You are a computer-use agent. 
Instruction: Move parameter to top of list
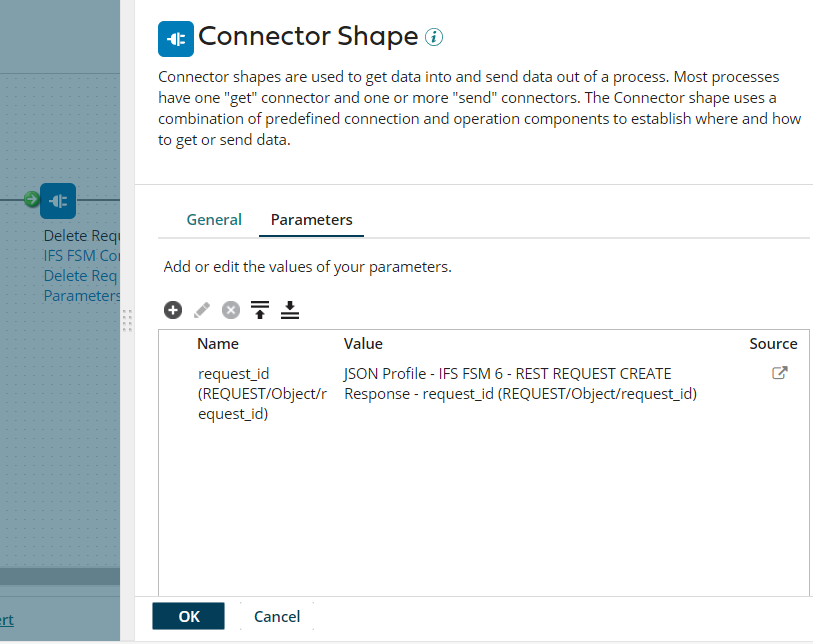(260, 310)
